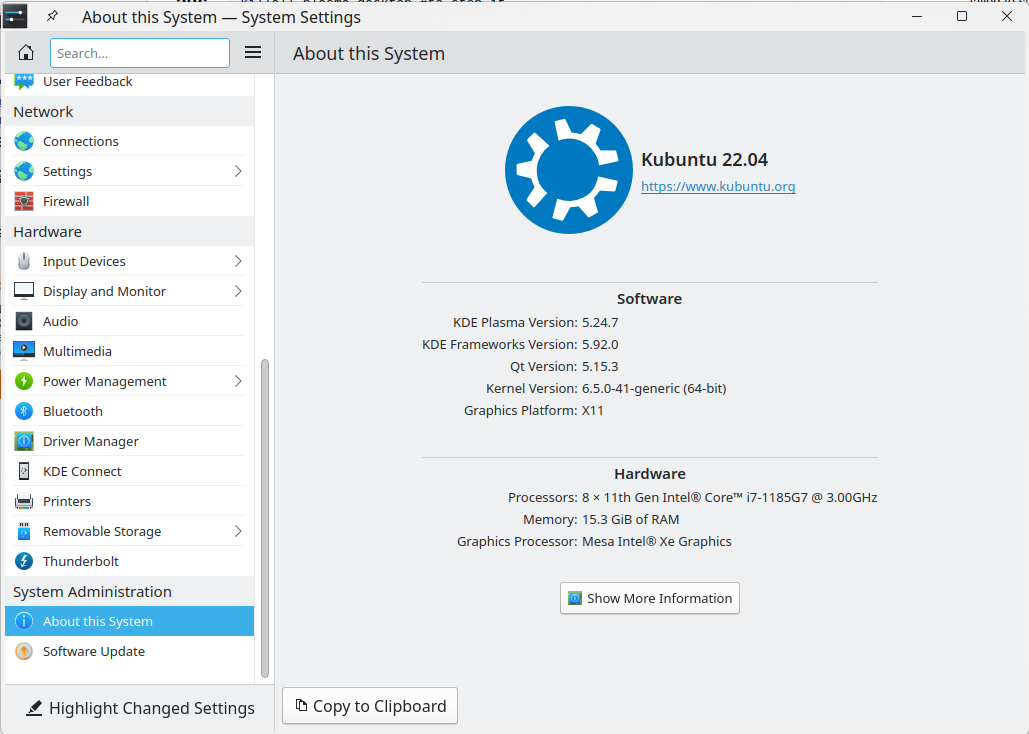Viewport: 1029px width, 734px height.
Task: Expand Removable Storage chevron
Action: click(x=238, y=532)
